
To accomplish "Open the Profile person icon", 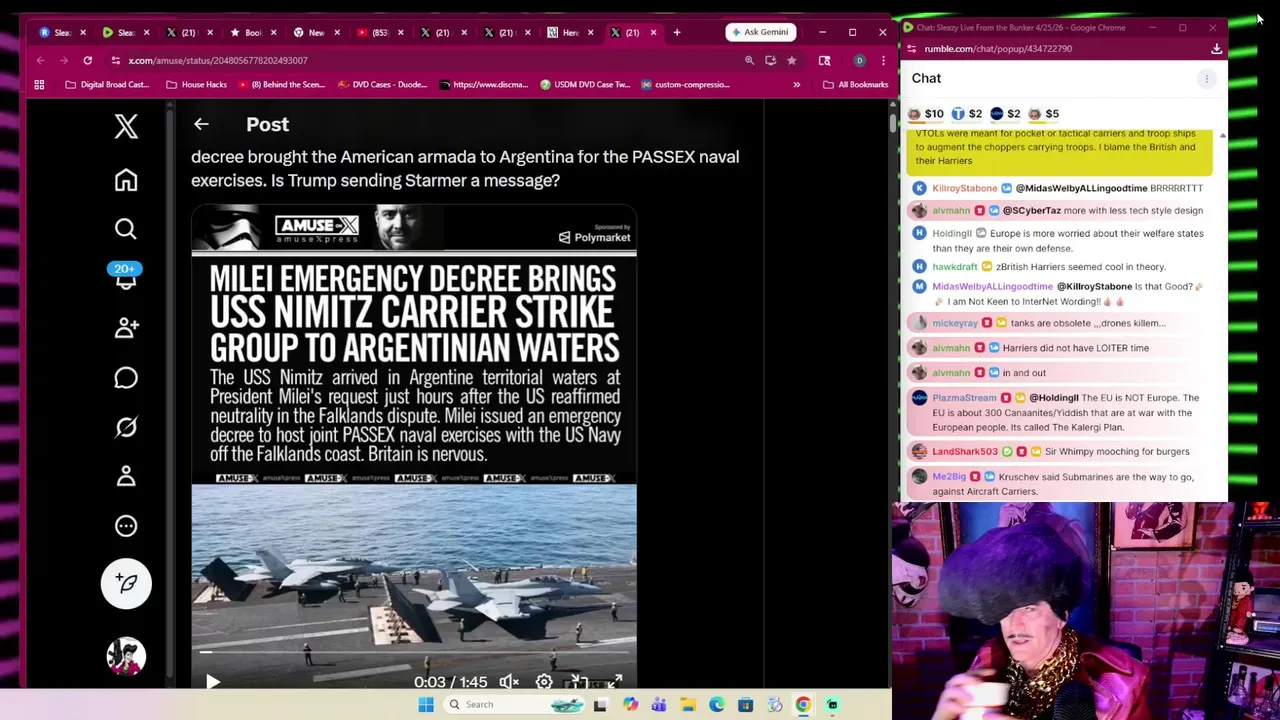I will (x=126, y=476).
